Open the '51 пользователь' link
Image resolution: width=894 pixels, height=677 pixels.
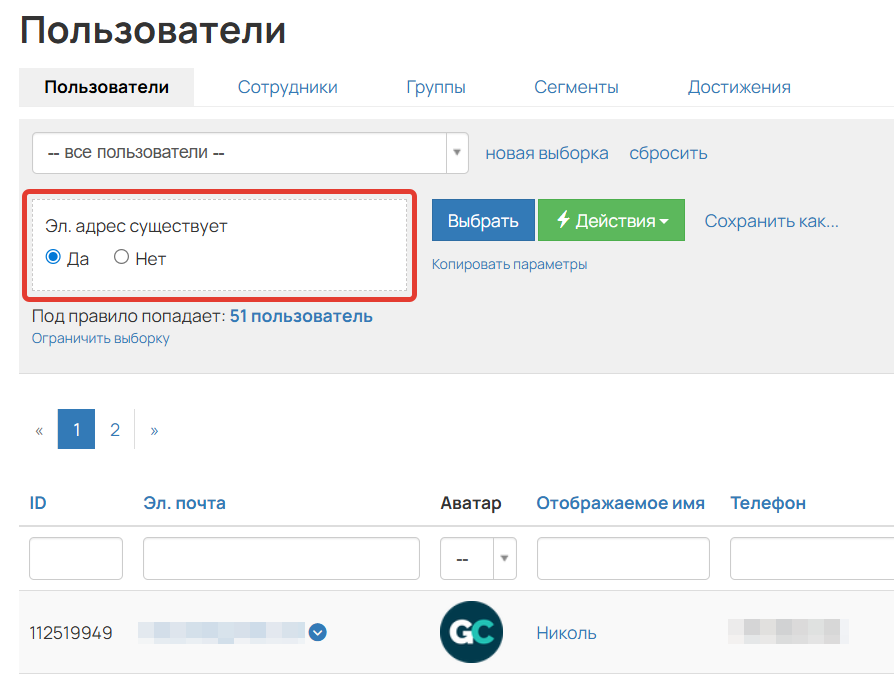pyautogui.click(x=301, y=315)
